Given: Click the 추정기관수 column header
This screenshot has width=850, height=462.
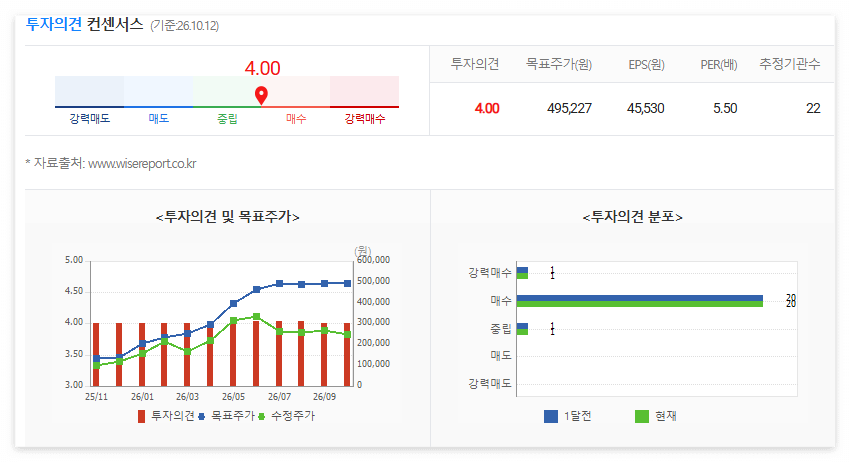Looking at the screenshot, I should coord(789,64).
